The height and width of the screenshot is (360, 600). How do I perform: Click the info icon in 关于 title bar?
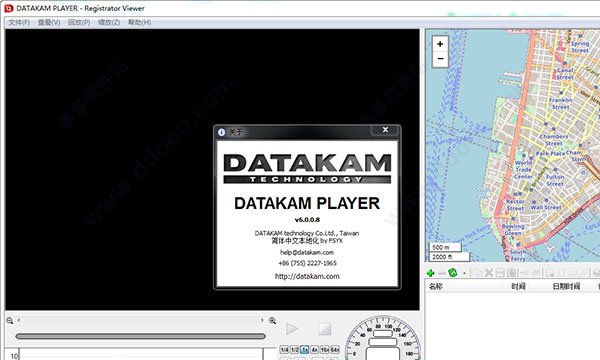[221, 132]
